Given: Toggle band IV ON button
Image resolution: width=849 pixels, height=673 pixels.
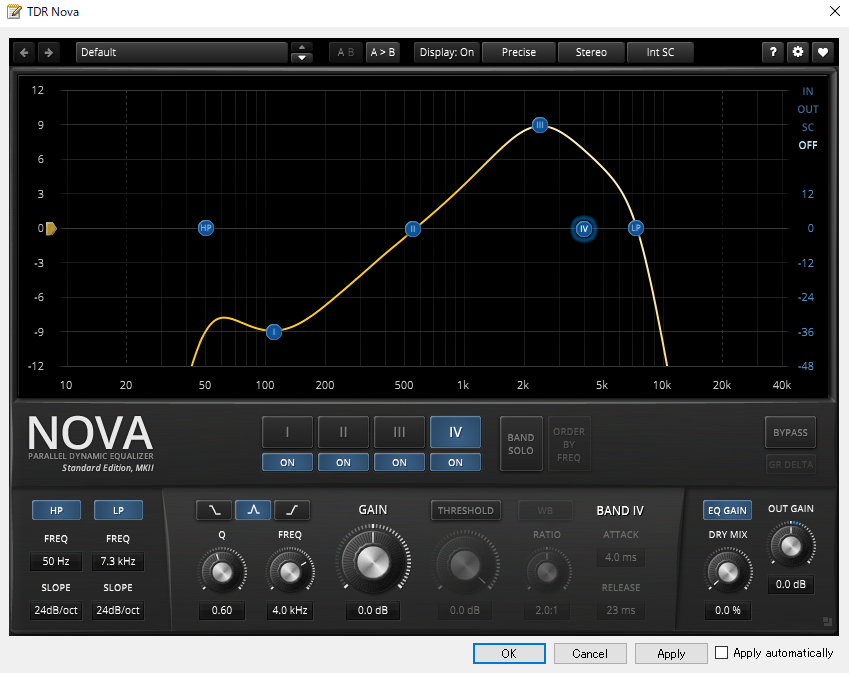Looking at the screenshot, I should click(455, 462).
